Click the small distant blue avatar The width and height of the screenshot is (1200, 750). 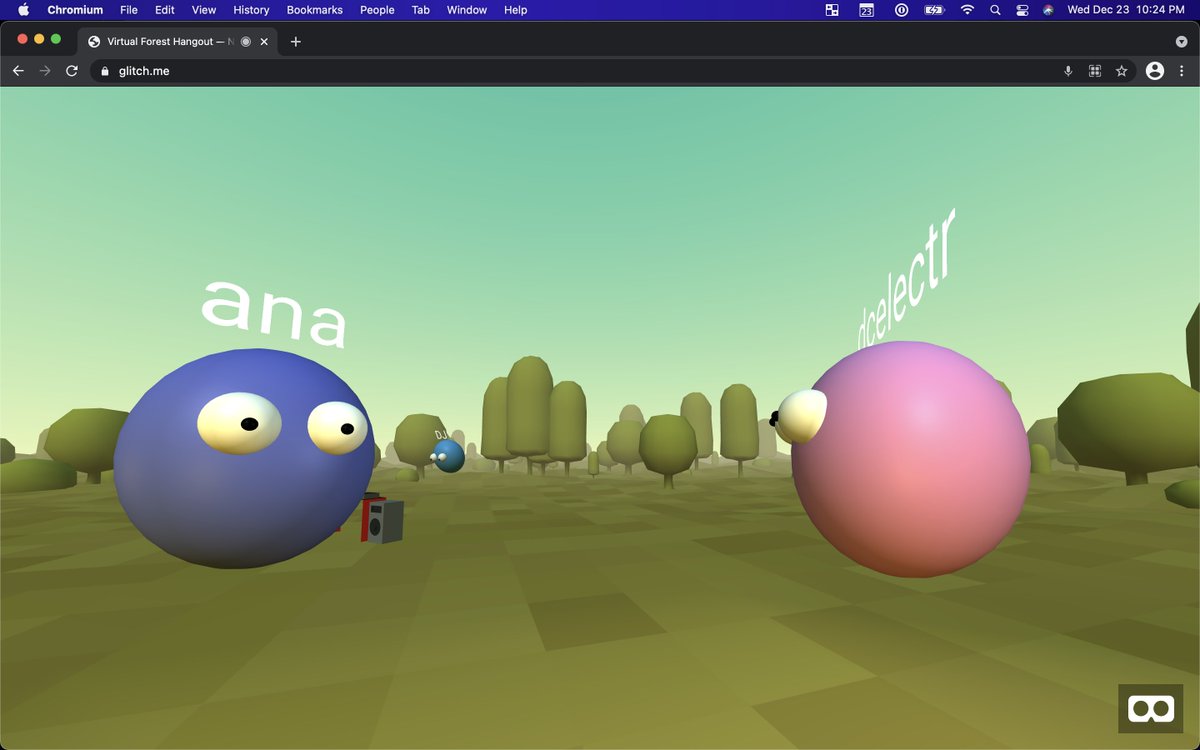(x=448, y=456)
